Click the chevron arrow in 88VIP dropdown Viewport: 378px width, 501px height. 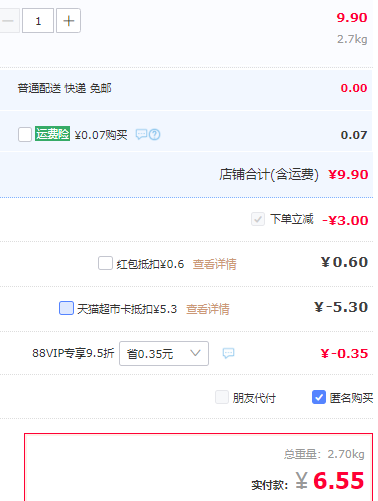tap(195, 353)
